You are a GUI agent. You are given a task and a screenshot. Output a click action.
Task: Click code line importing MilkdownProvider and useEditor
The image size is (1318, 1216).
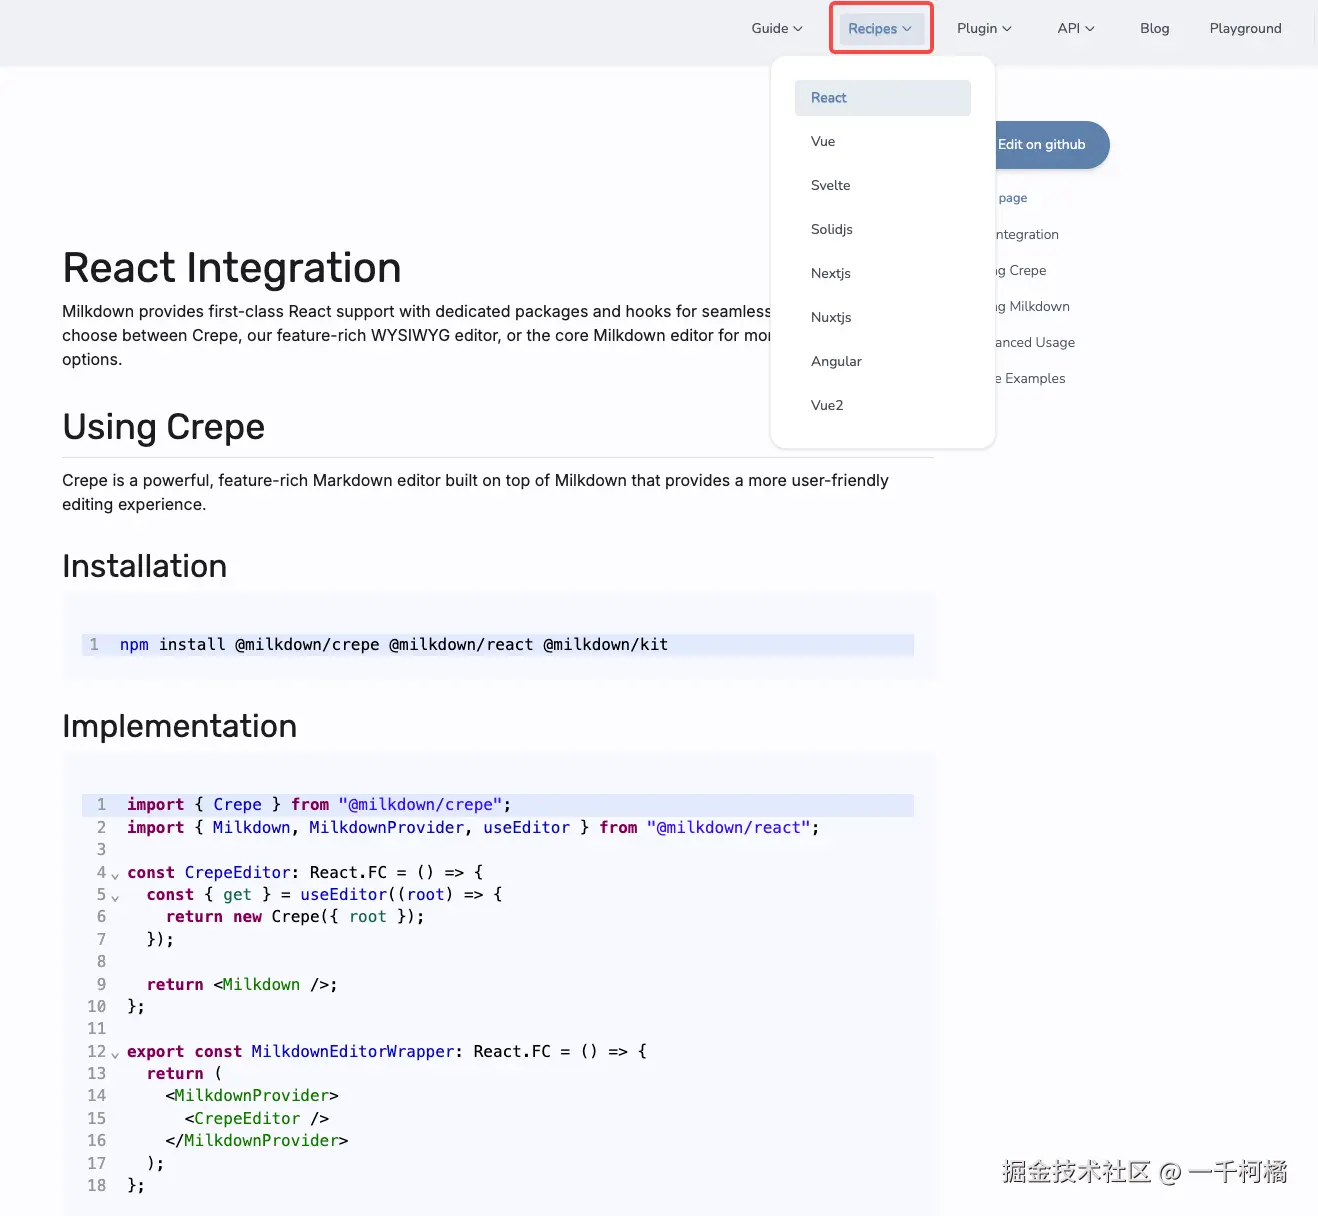tap(473, 828)
